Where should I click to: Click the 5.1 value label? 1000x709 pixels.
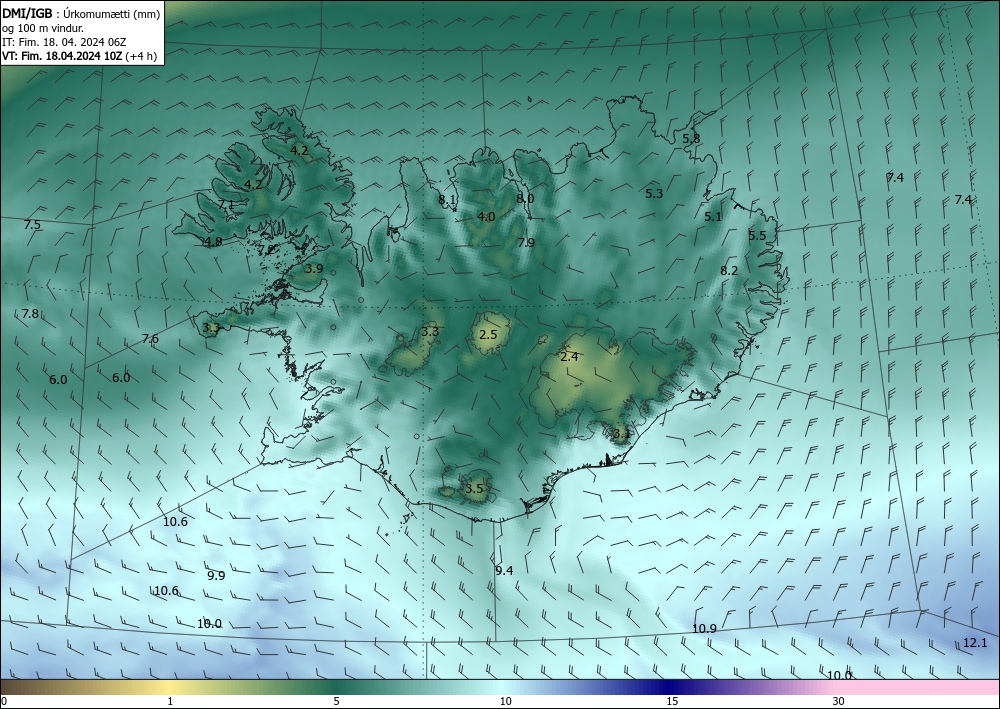(713, 217)
